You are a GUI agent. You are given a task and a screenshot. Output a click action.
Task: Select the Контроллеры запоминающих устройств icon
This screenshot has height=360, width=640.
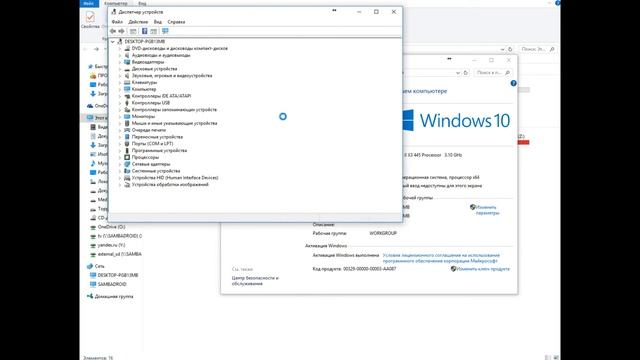[127, 109]
